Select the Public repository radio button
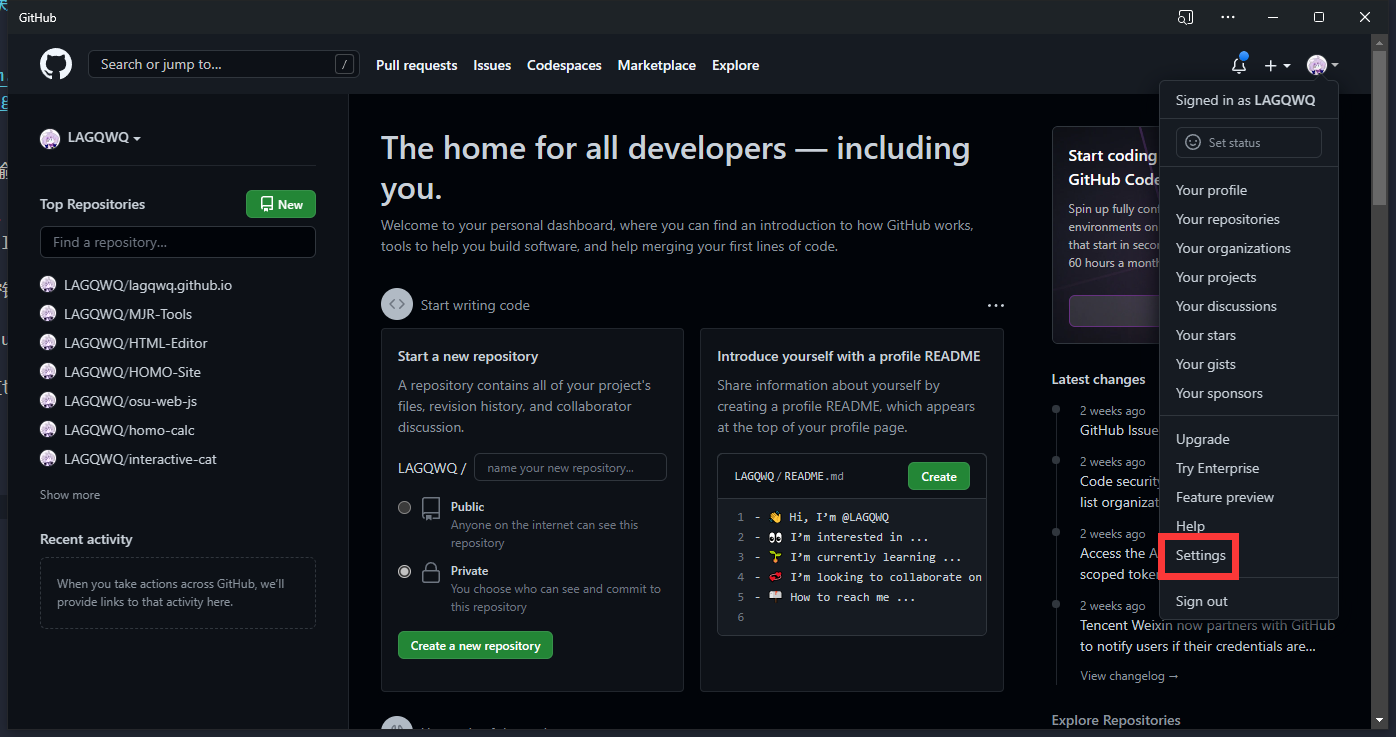This screenshot has width=1396, height=737. tap(405, 507)
